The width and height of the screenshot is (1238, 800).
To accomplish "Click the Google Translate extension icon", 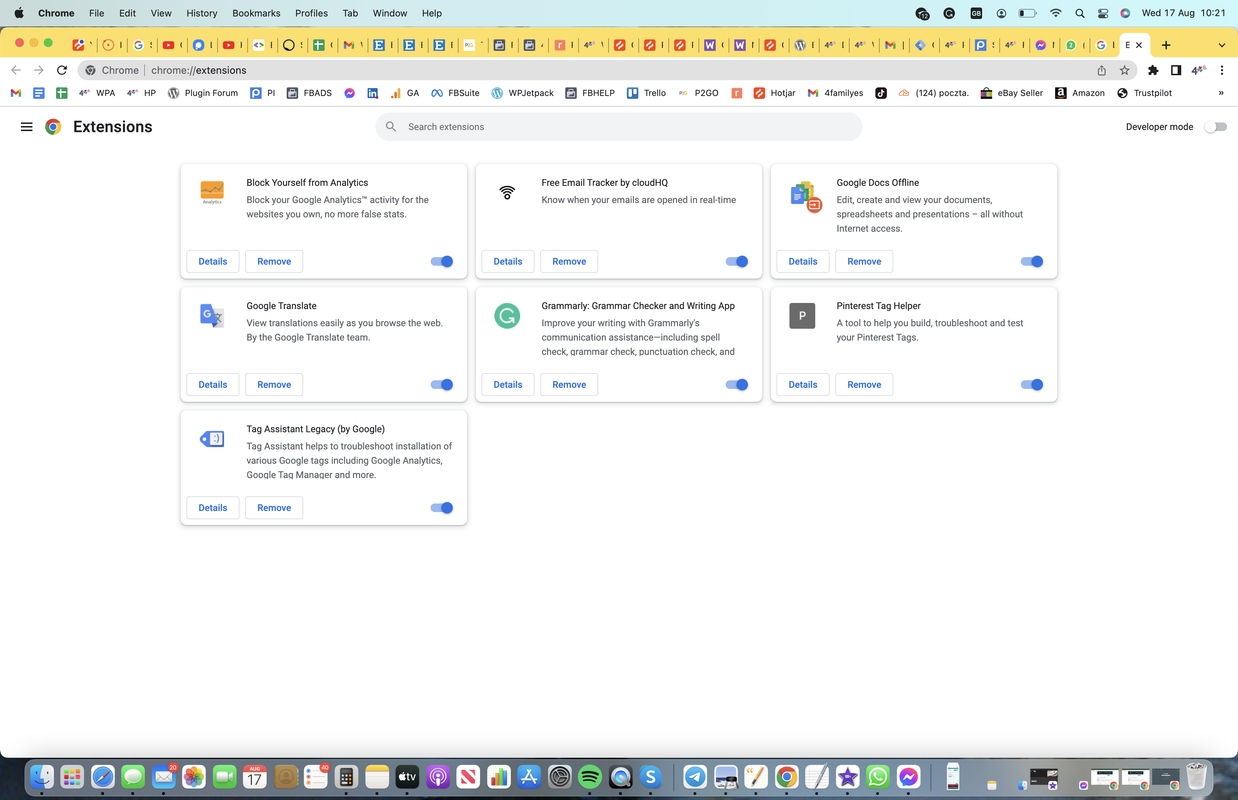I will coord(212,317).
